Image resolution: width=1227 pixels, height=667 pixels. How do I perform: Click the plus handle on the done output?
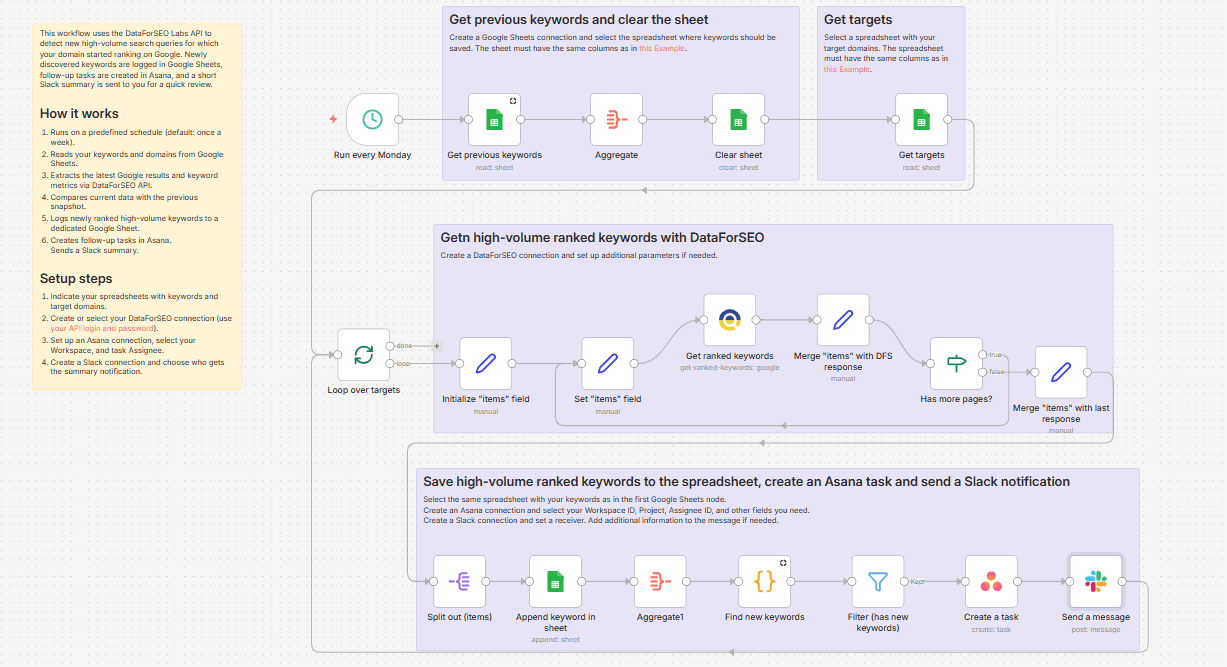pos(434,345)
